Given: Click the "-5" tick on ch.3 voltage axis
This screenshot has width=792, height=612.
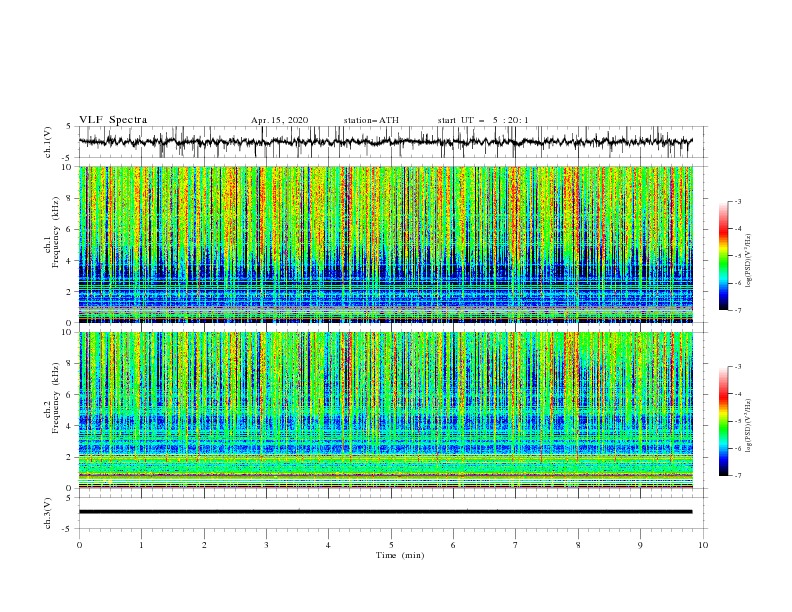Looking at the screenshot, I should tap(68, 529).
